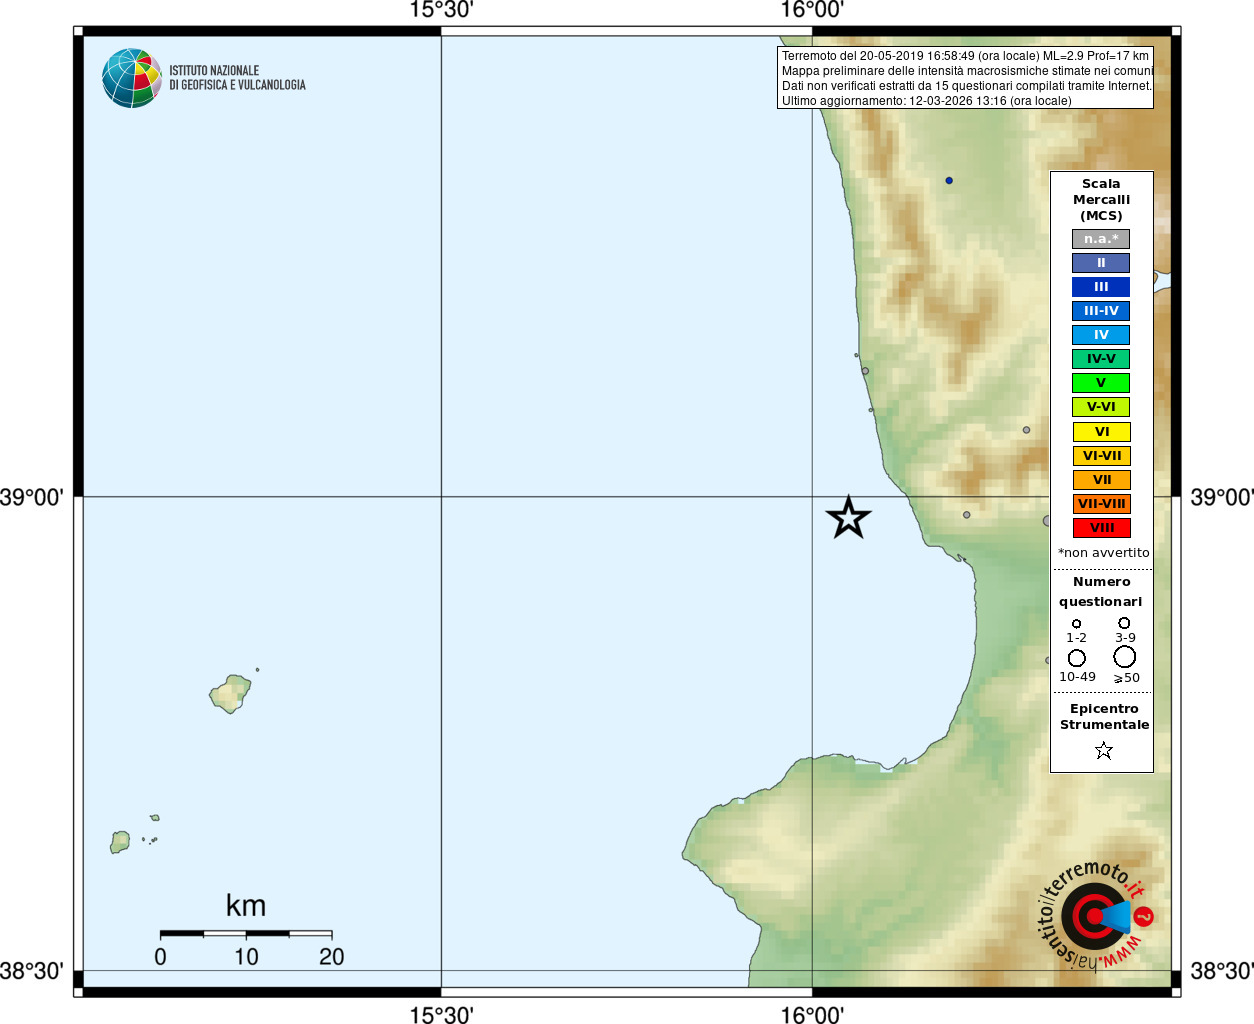Click the 'km' scale bar label

click(x=246, y=906)
